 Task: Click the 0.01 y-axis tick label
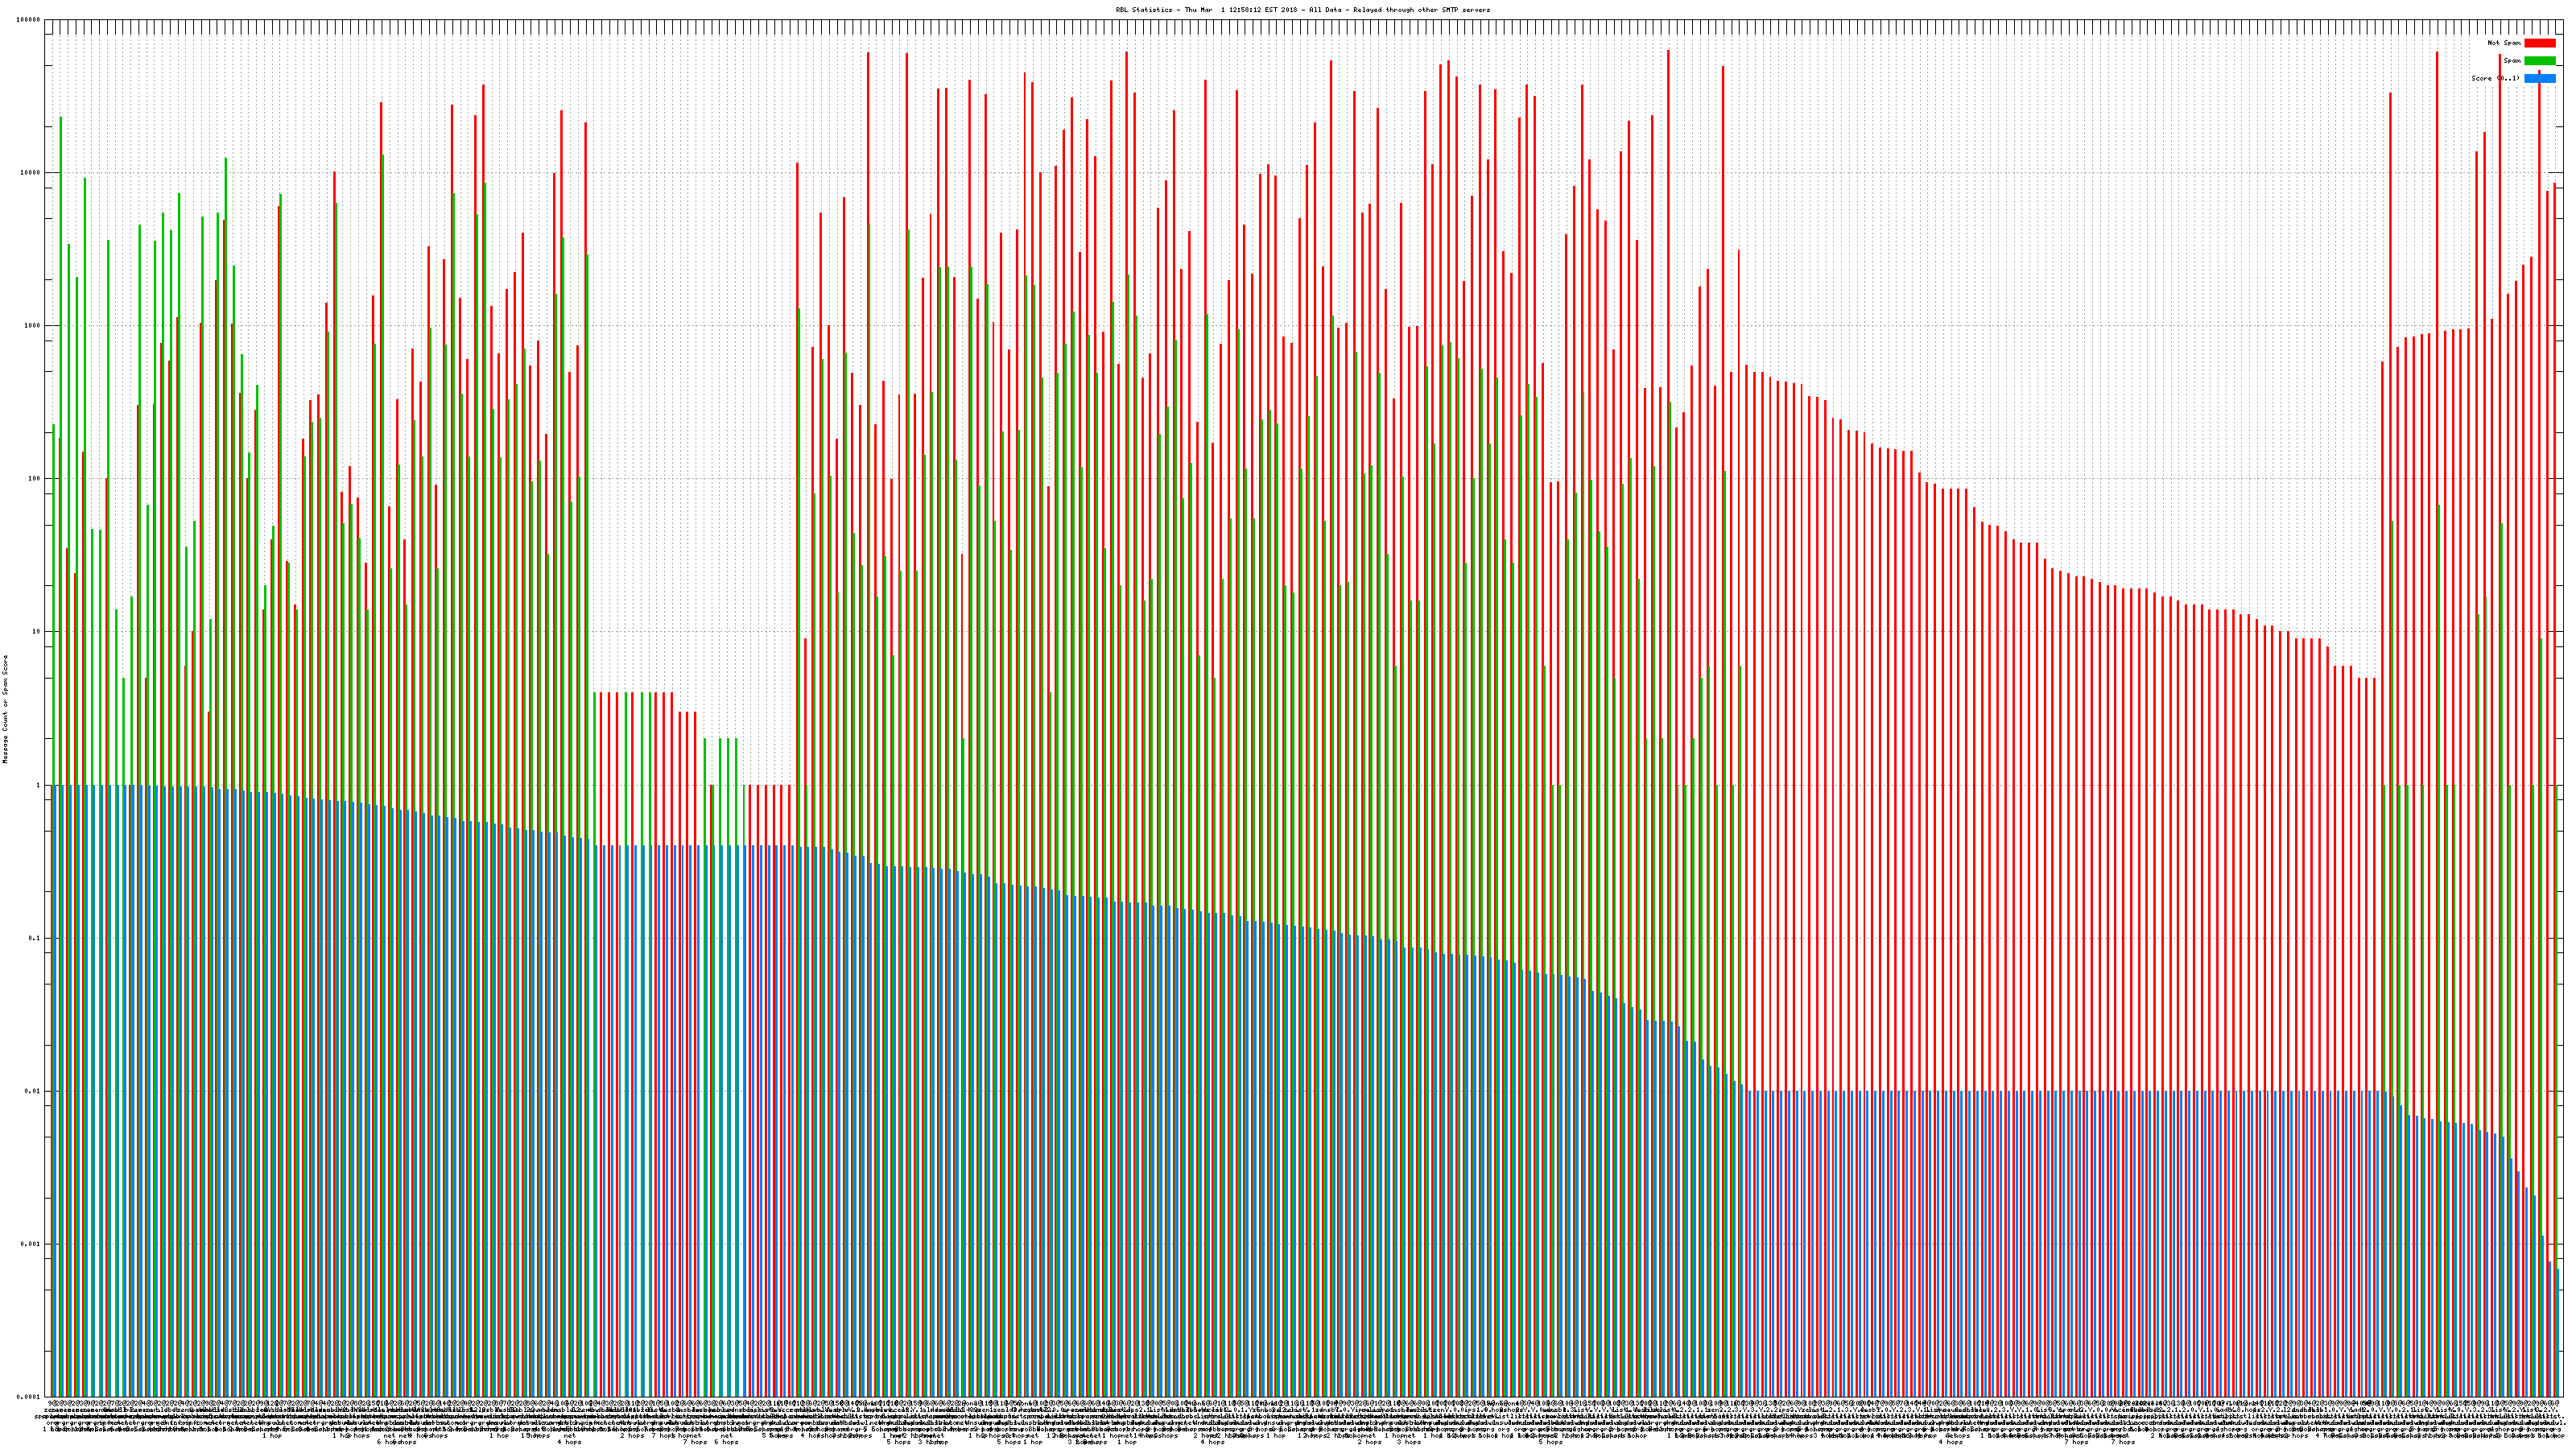[33, 1091]
